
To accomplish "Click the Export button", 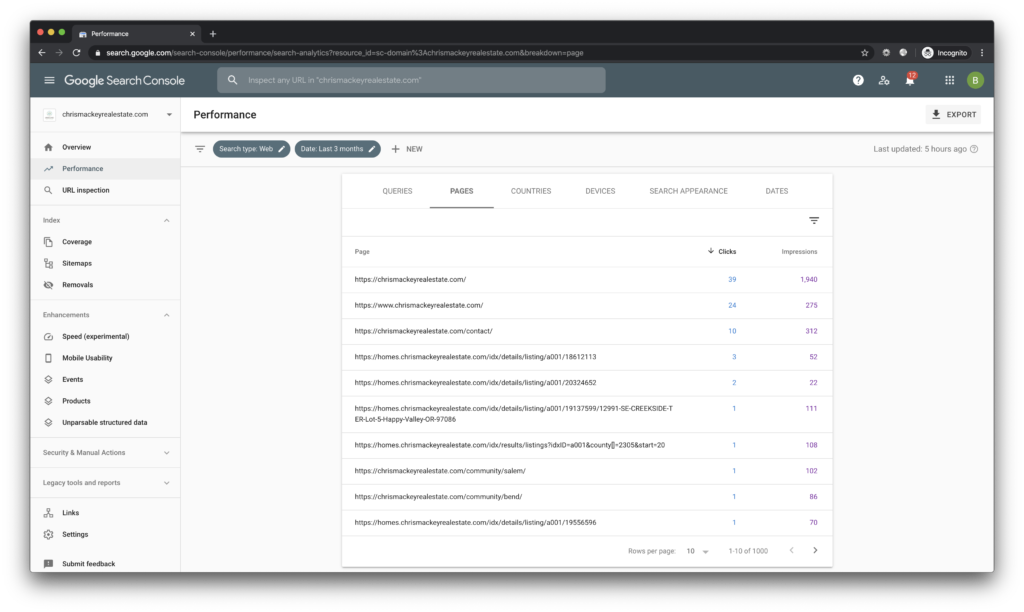I will [953, 114].
